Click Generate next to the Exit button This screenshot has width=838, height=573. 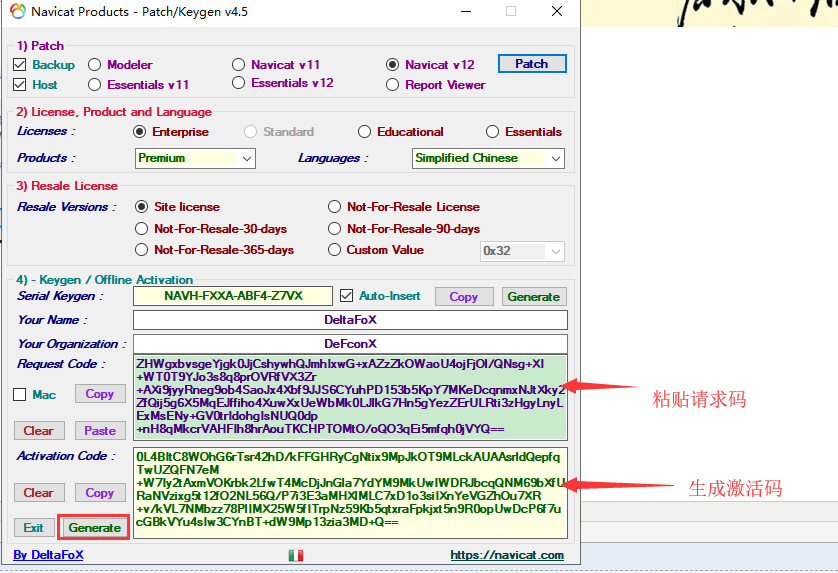pos(94,528)
